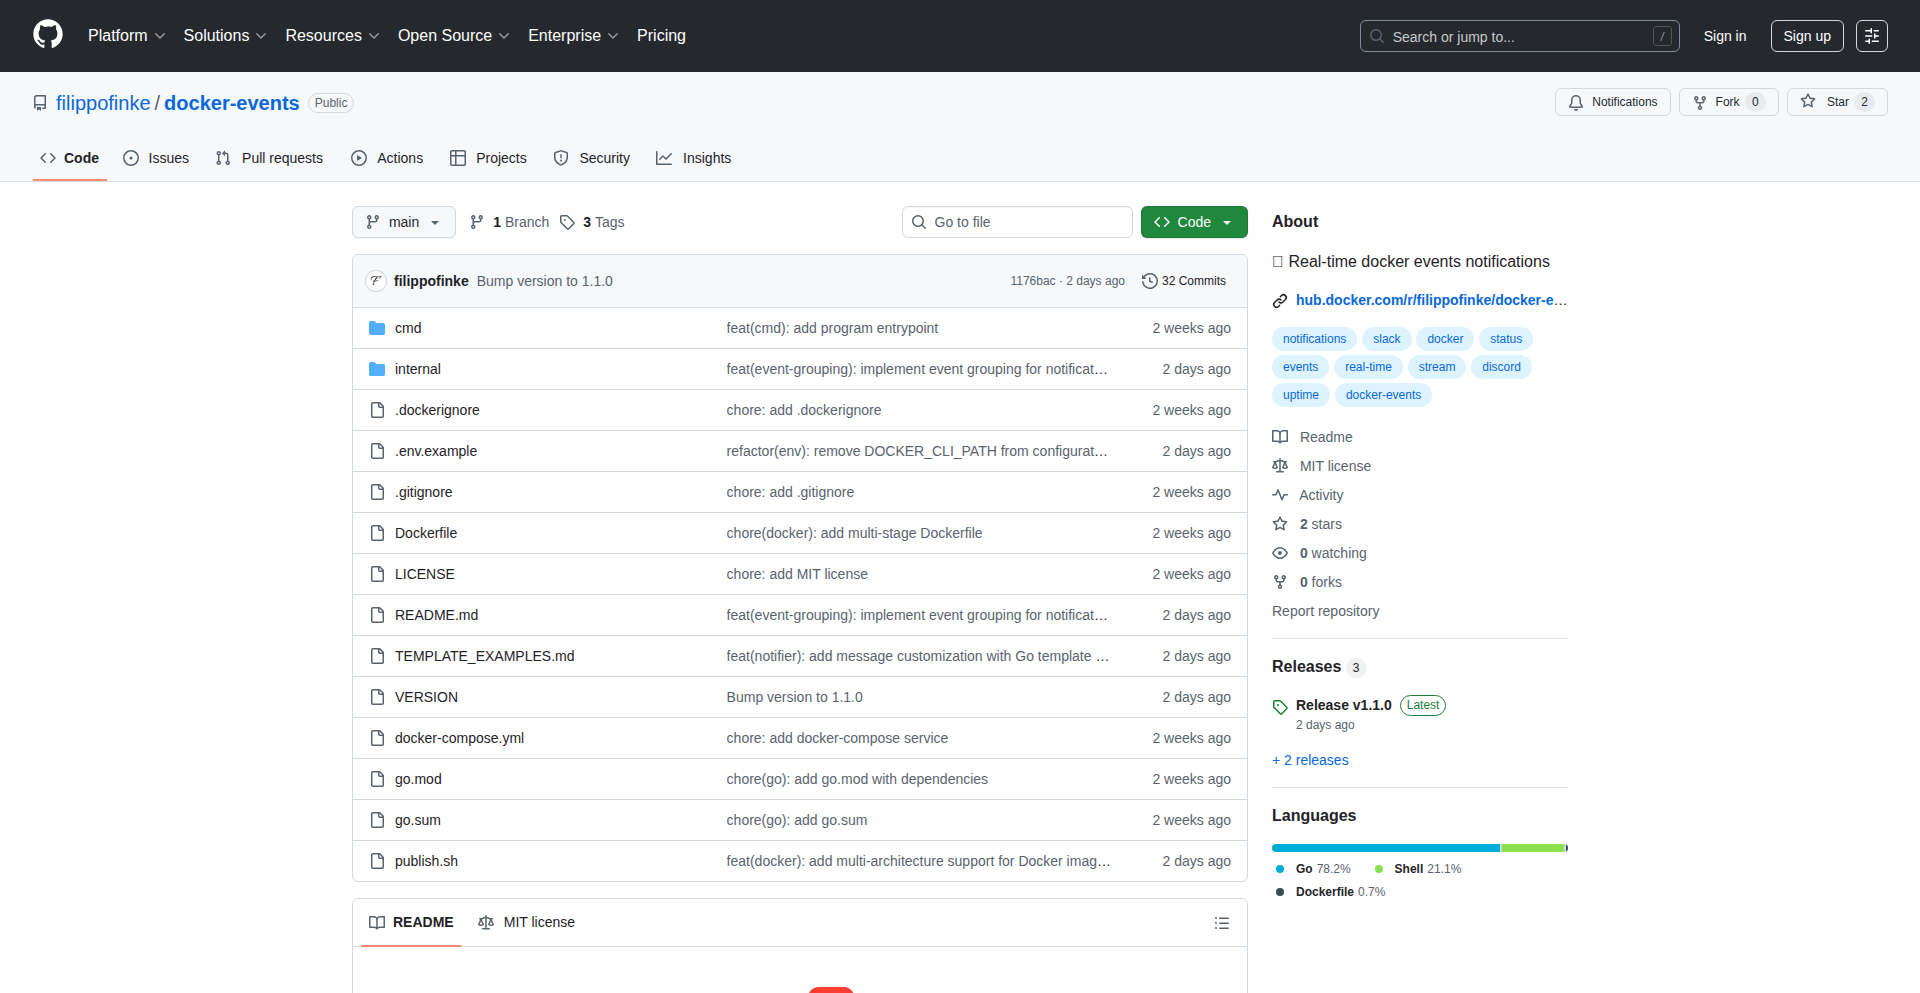Select the MIT license tab by README
Viewport: 1920px width, 993px height.
(527, 922)
